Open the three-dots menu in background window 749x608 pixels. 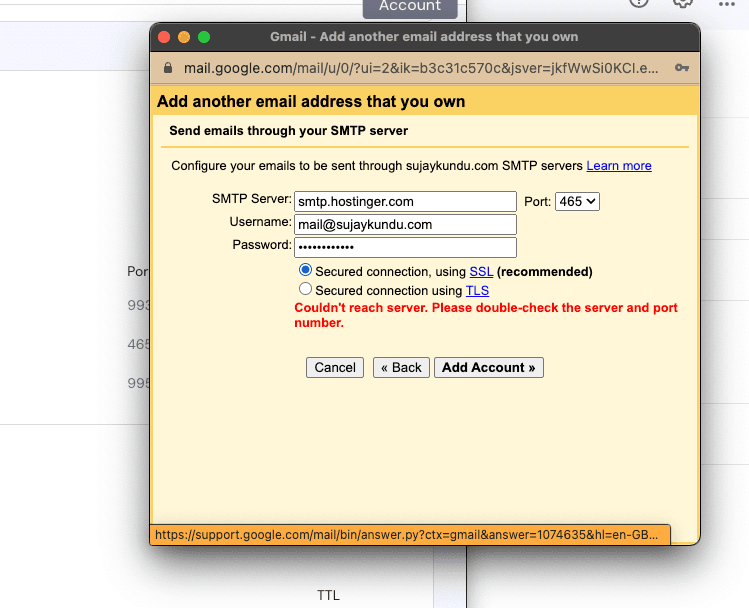coord(727,4)
